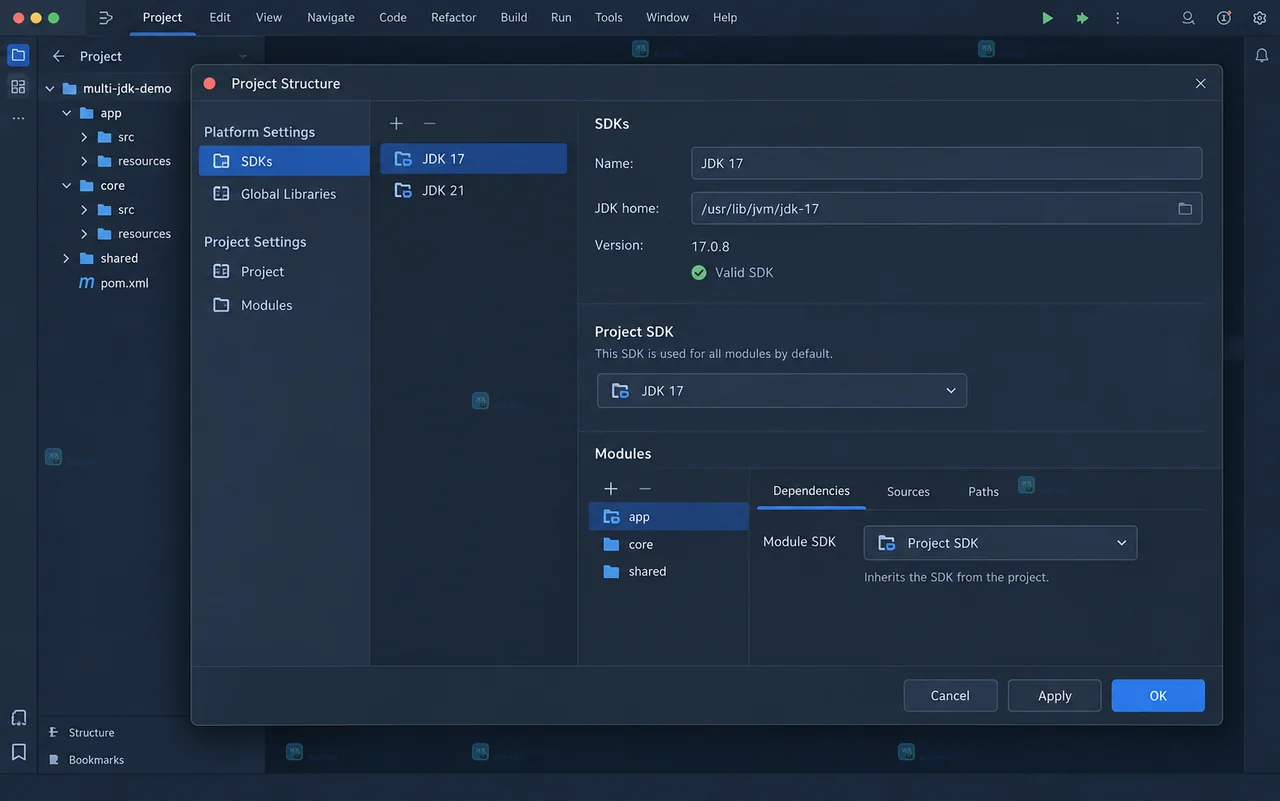Select pom.xml in project tree

(x=124, y=283)
